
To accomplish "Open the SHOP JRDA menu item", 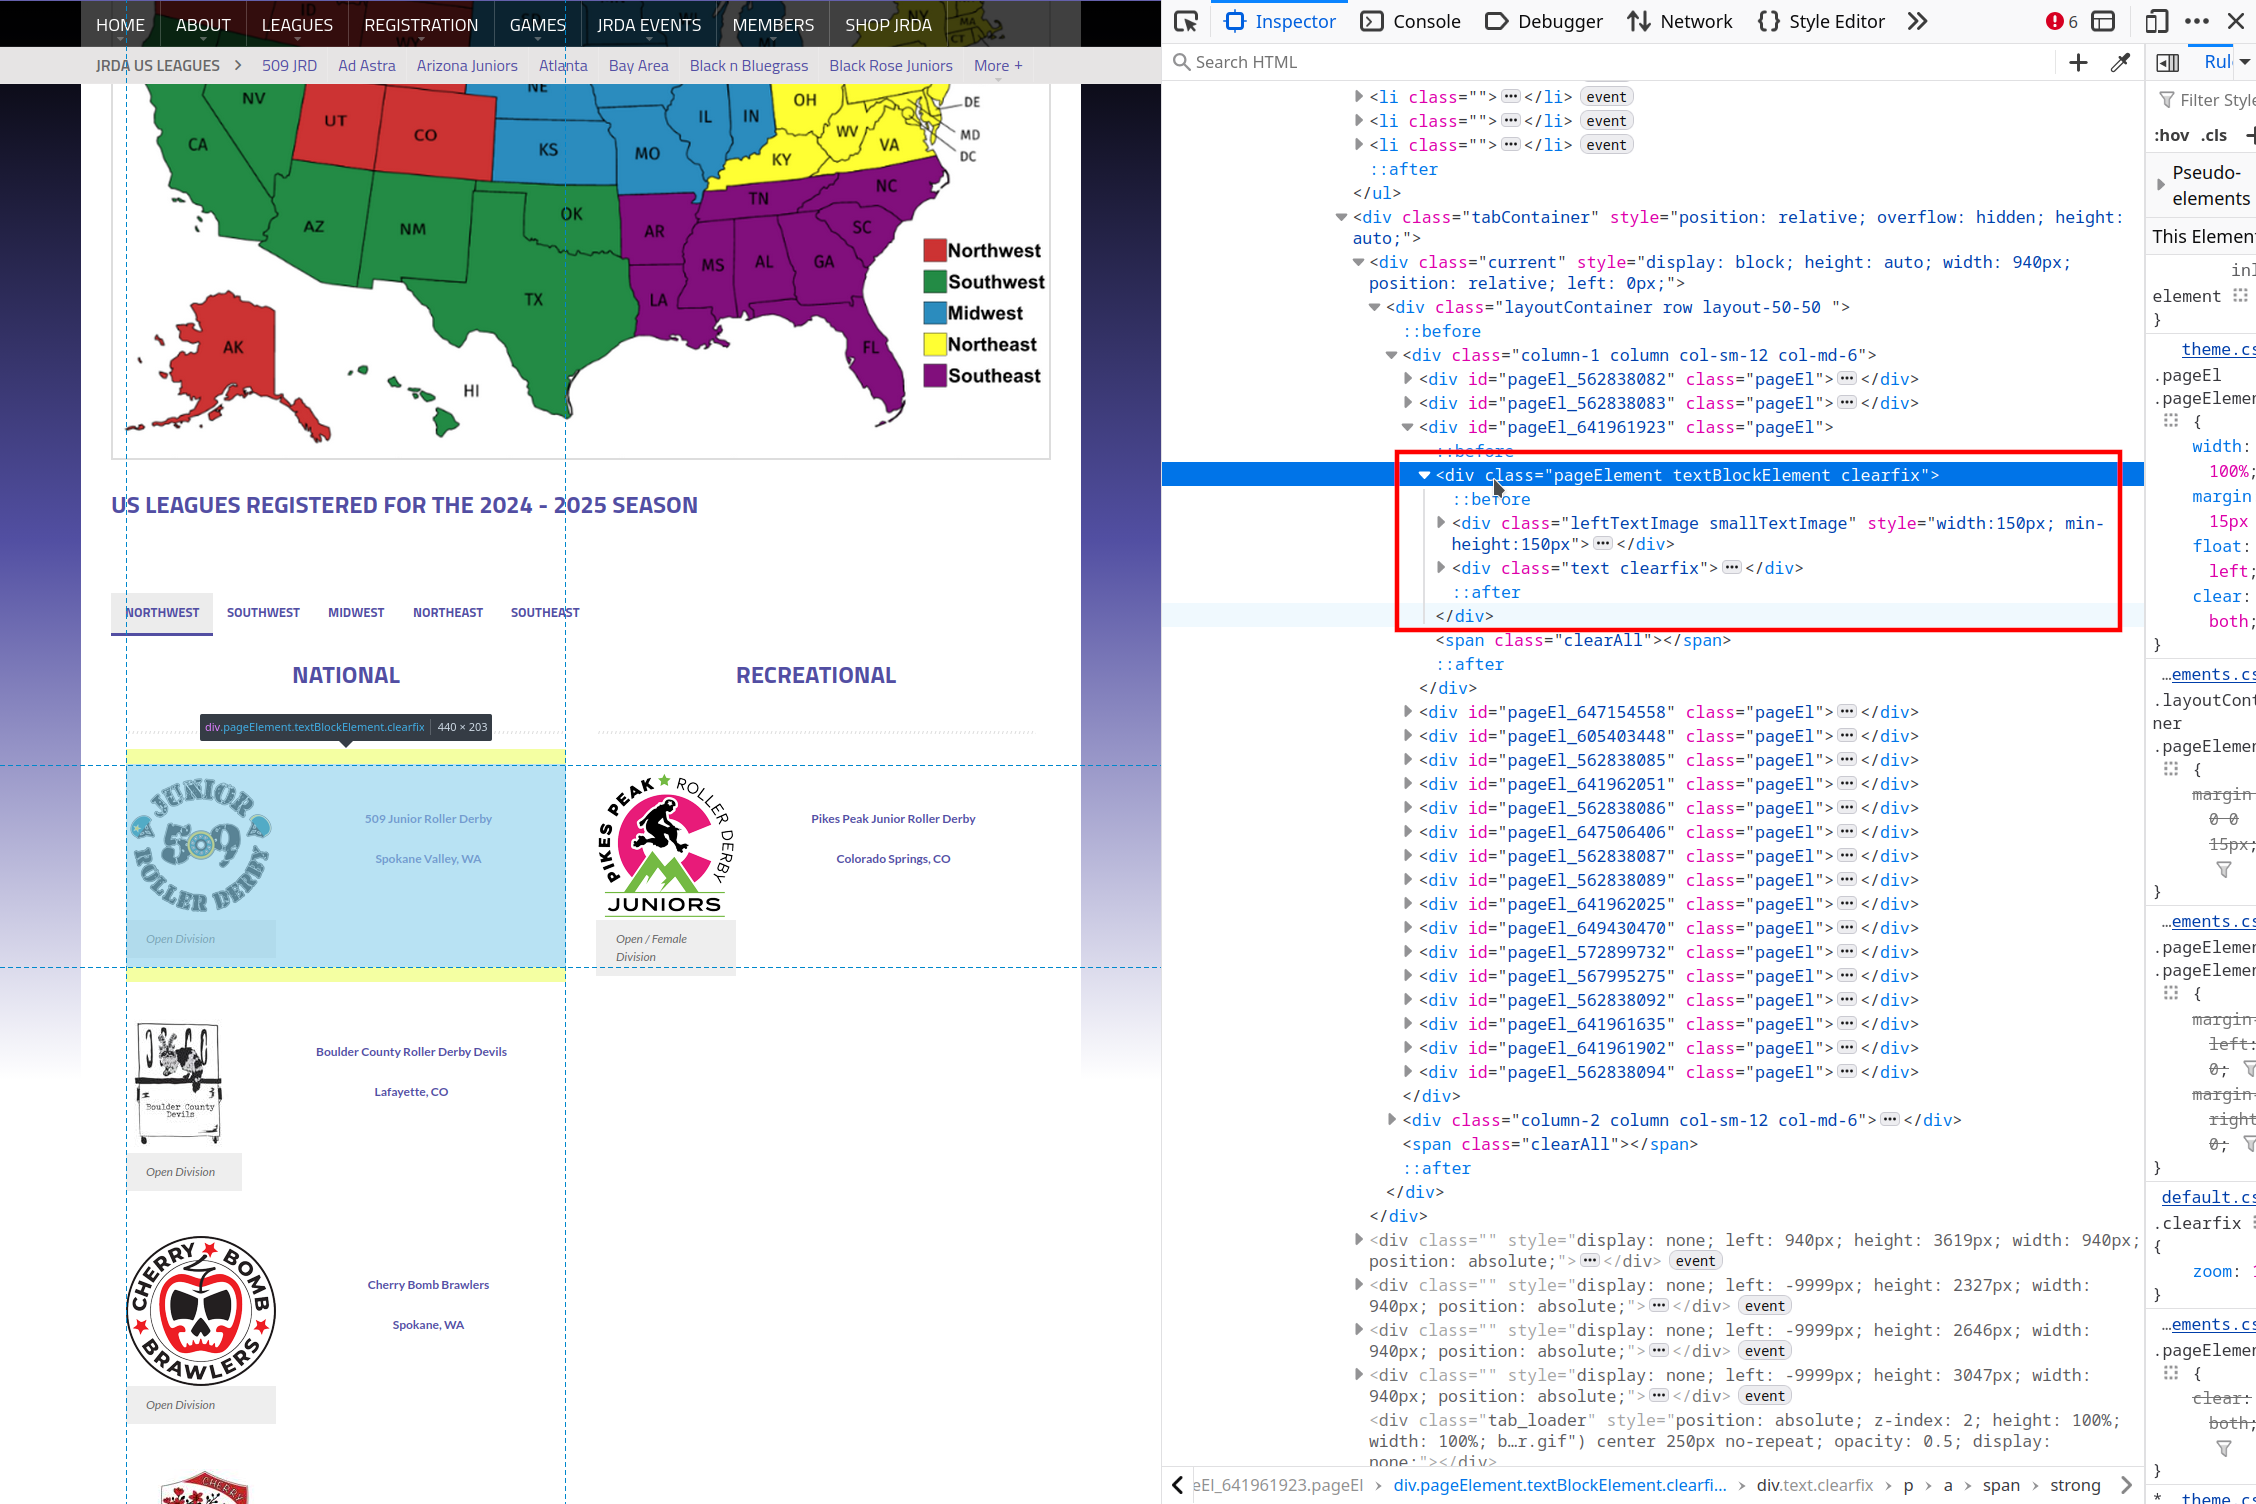I will coord(888,25).
